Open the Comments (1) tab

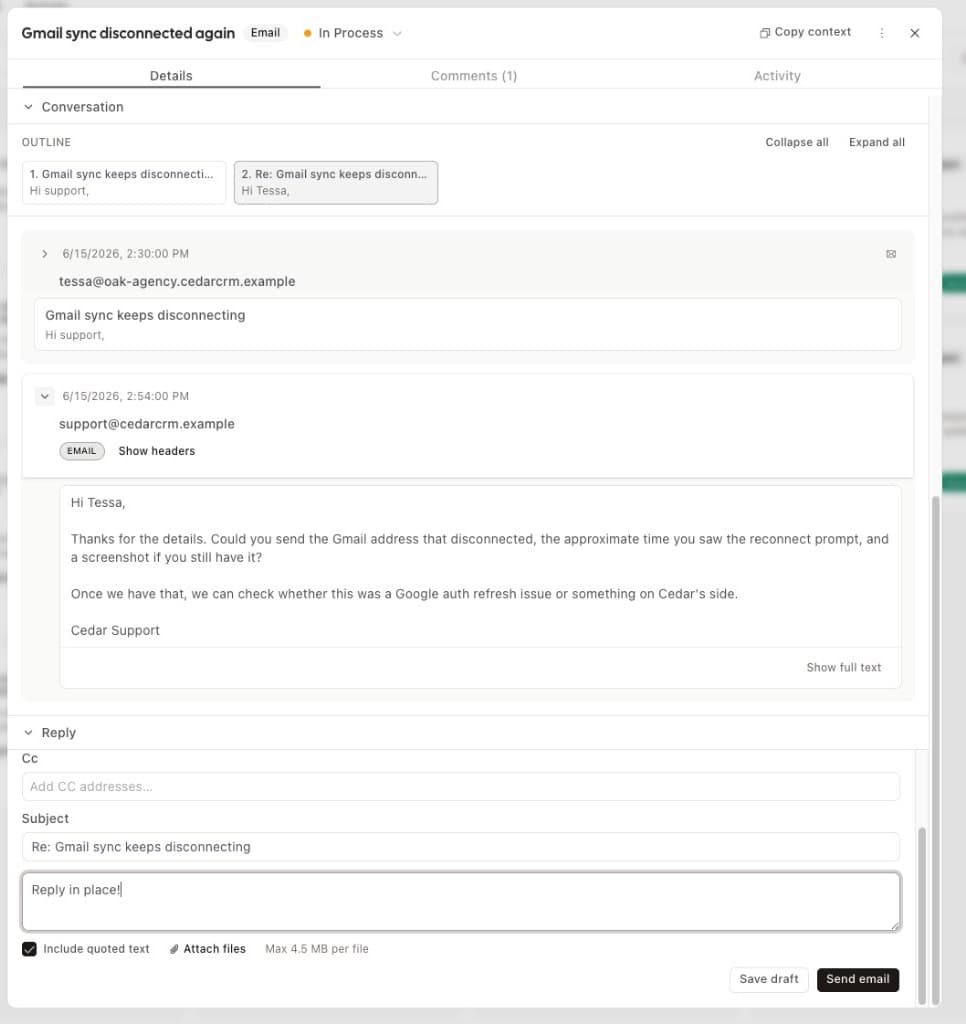(x=474, y=76)
